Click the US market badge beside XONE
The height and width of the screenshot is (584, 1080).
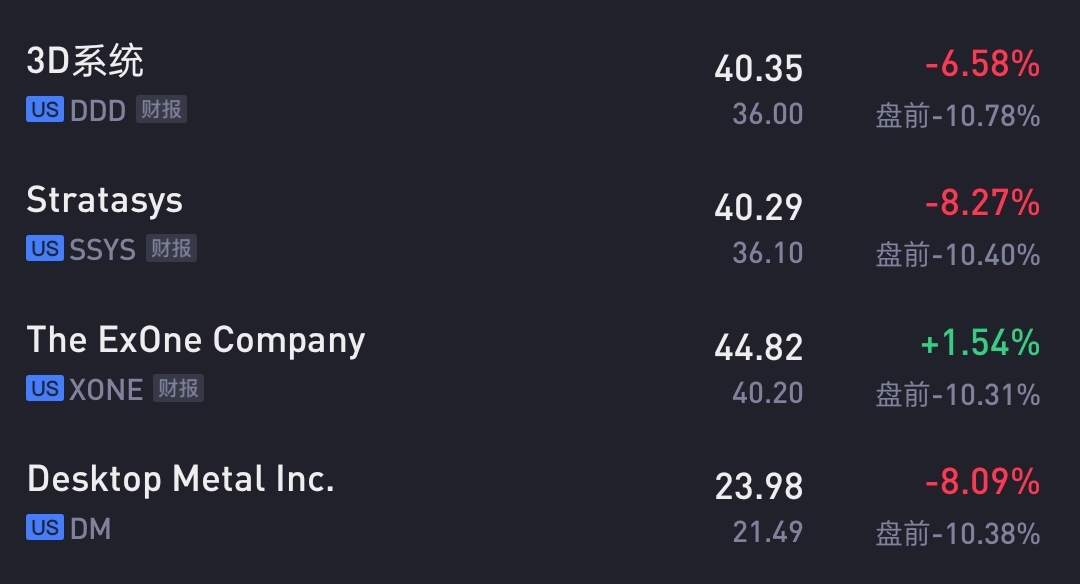click(x=45, y=388)
